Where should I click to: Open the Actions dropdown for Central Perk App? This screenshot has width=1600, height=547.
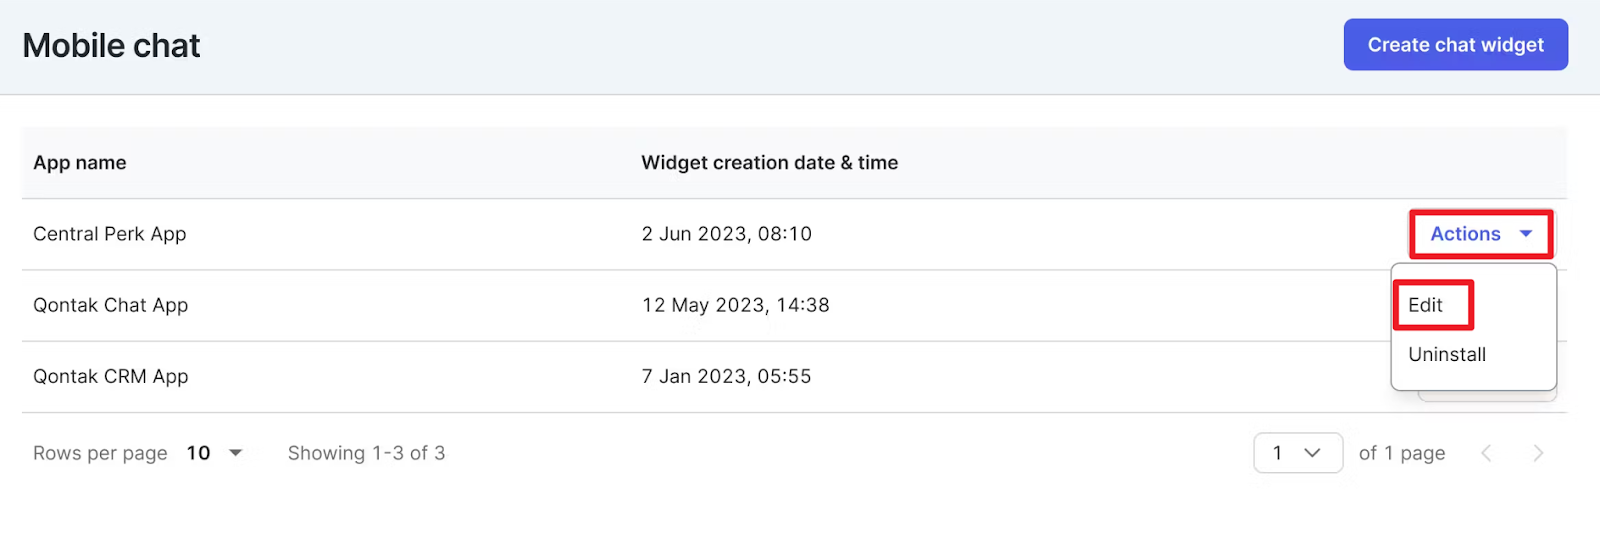pos(1480,234)
